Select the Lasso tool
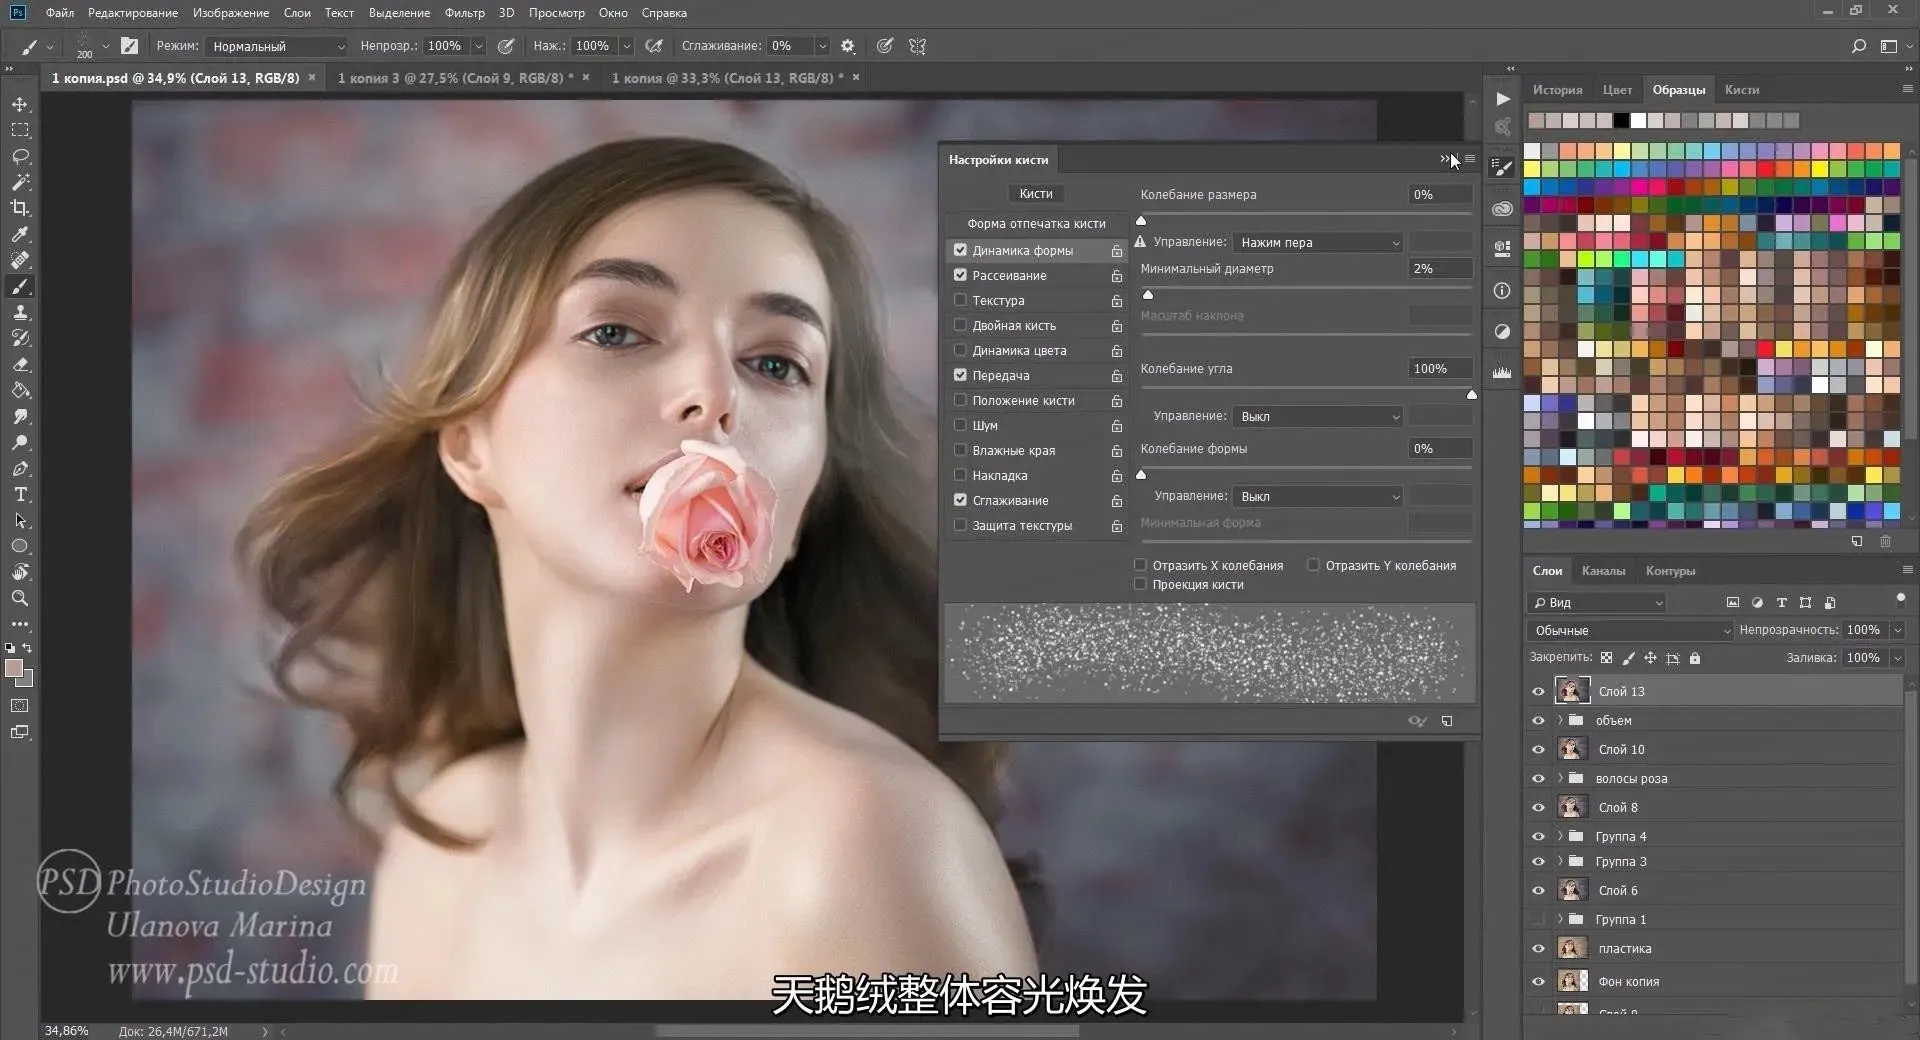The height and width of the screenshot is (1040, 1920). (x=20, y=157)
